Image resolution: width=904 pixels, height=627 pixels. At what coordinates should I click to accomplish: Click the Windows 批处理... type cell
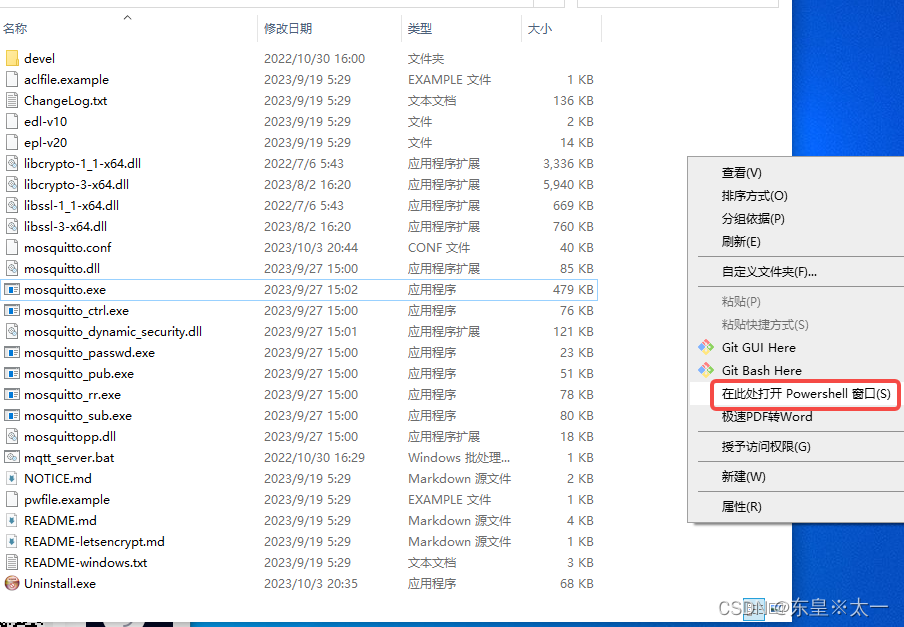[x=459, y=458]
